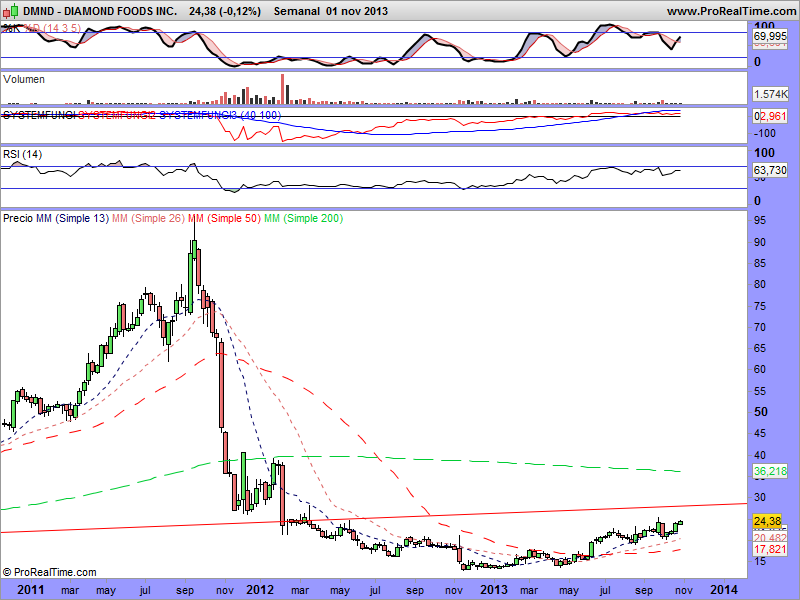Screen dimensions: 800x600
Task: Click the -100 level in SYSTEMFUNCI panel
Action: [764, 133]
